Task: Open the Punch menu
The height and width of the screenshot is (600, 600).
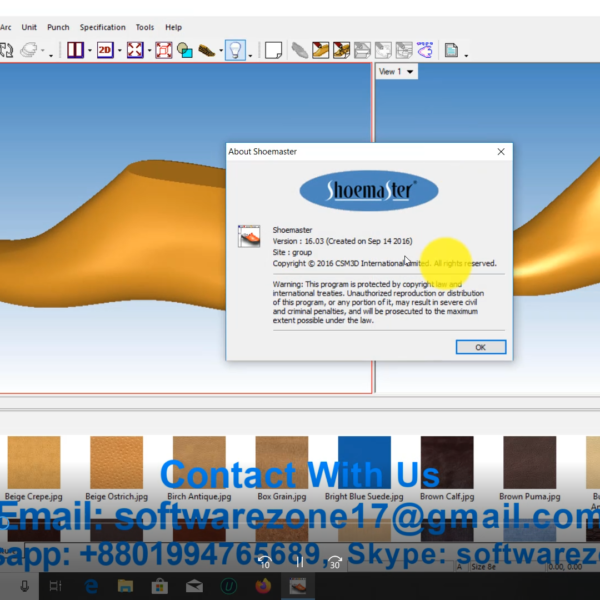Action: (x=58, y=27)
